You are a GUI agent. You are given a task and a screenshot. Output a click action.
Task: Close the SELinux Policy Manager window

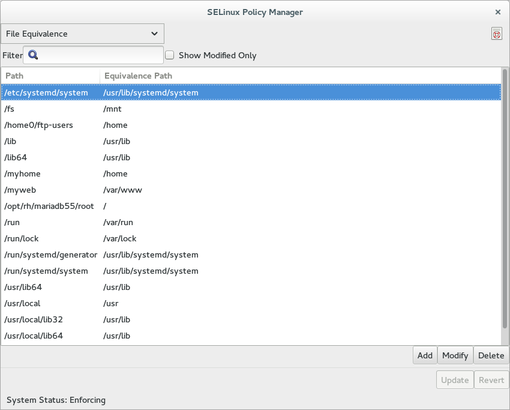(x=498, y=12)
